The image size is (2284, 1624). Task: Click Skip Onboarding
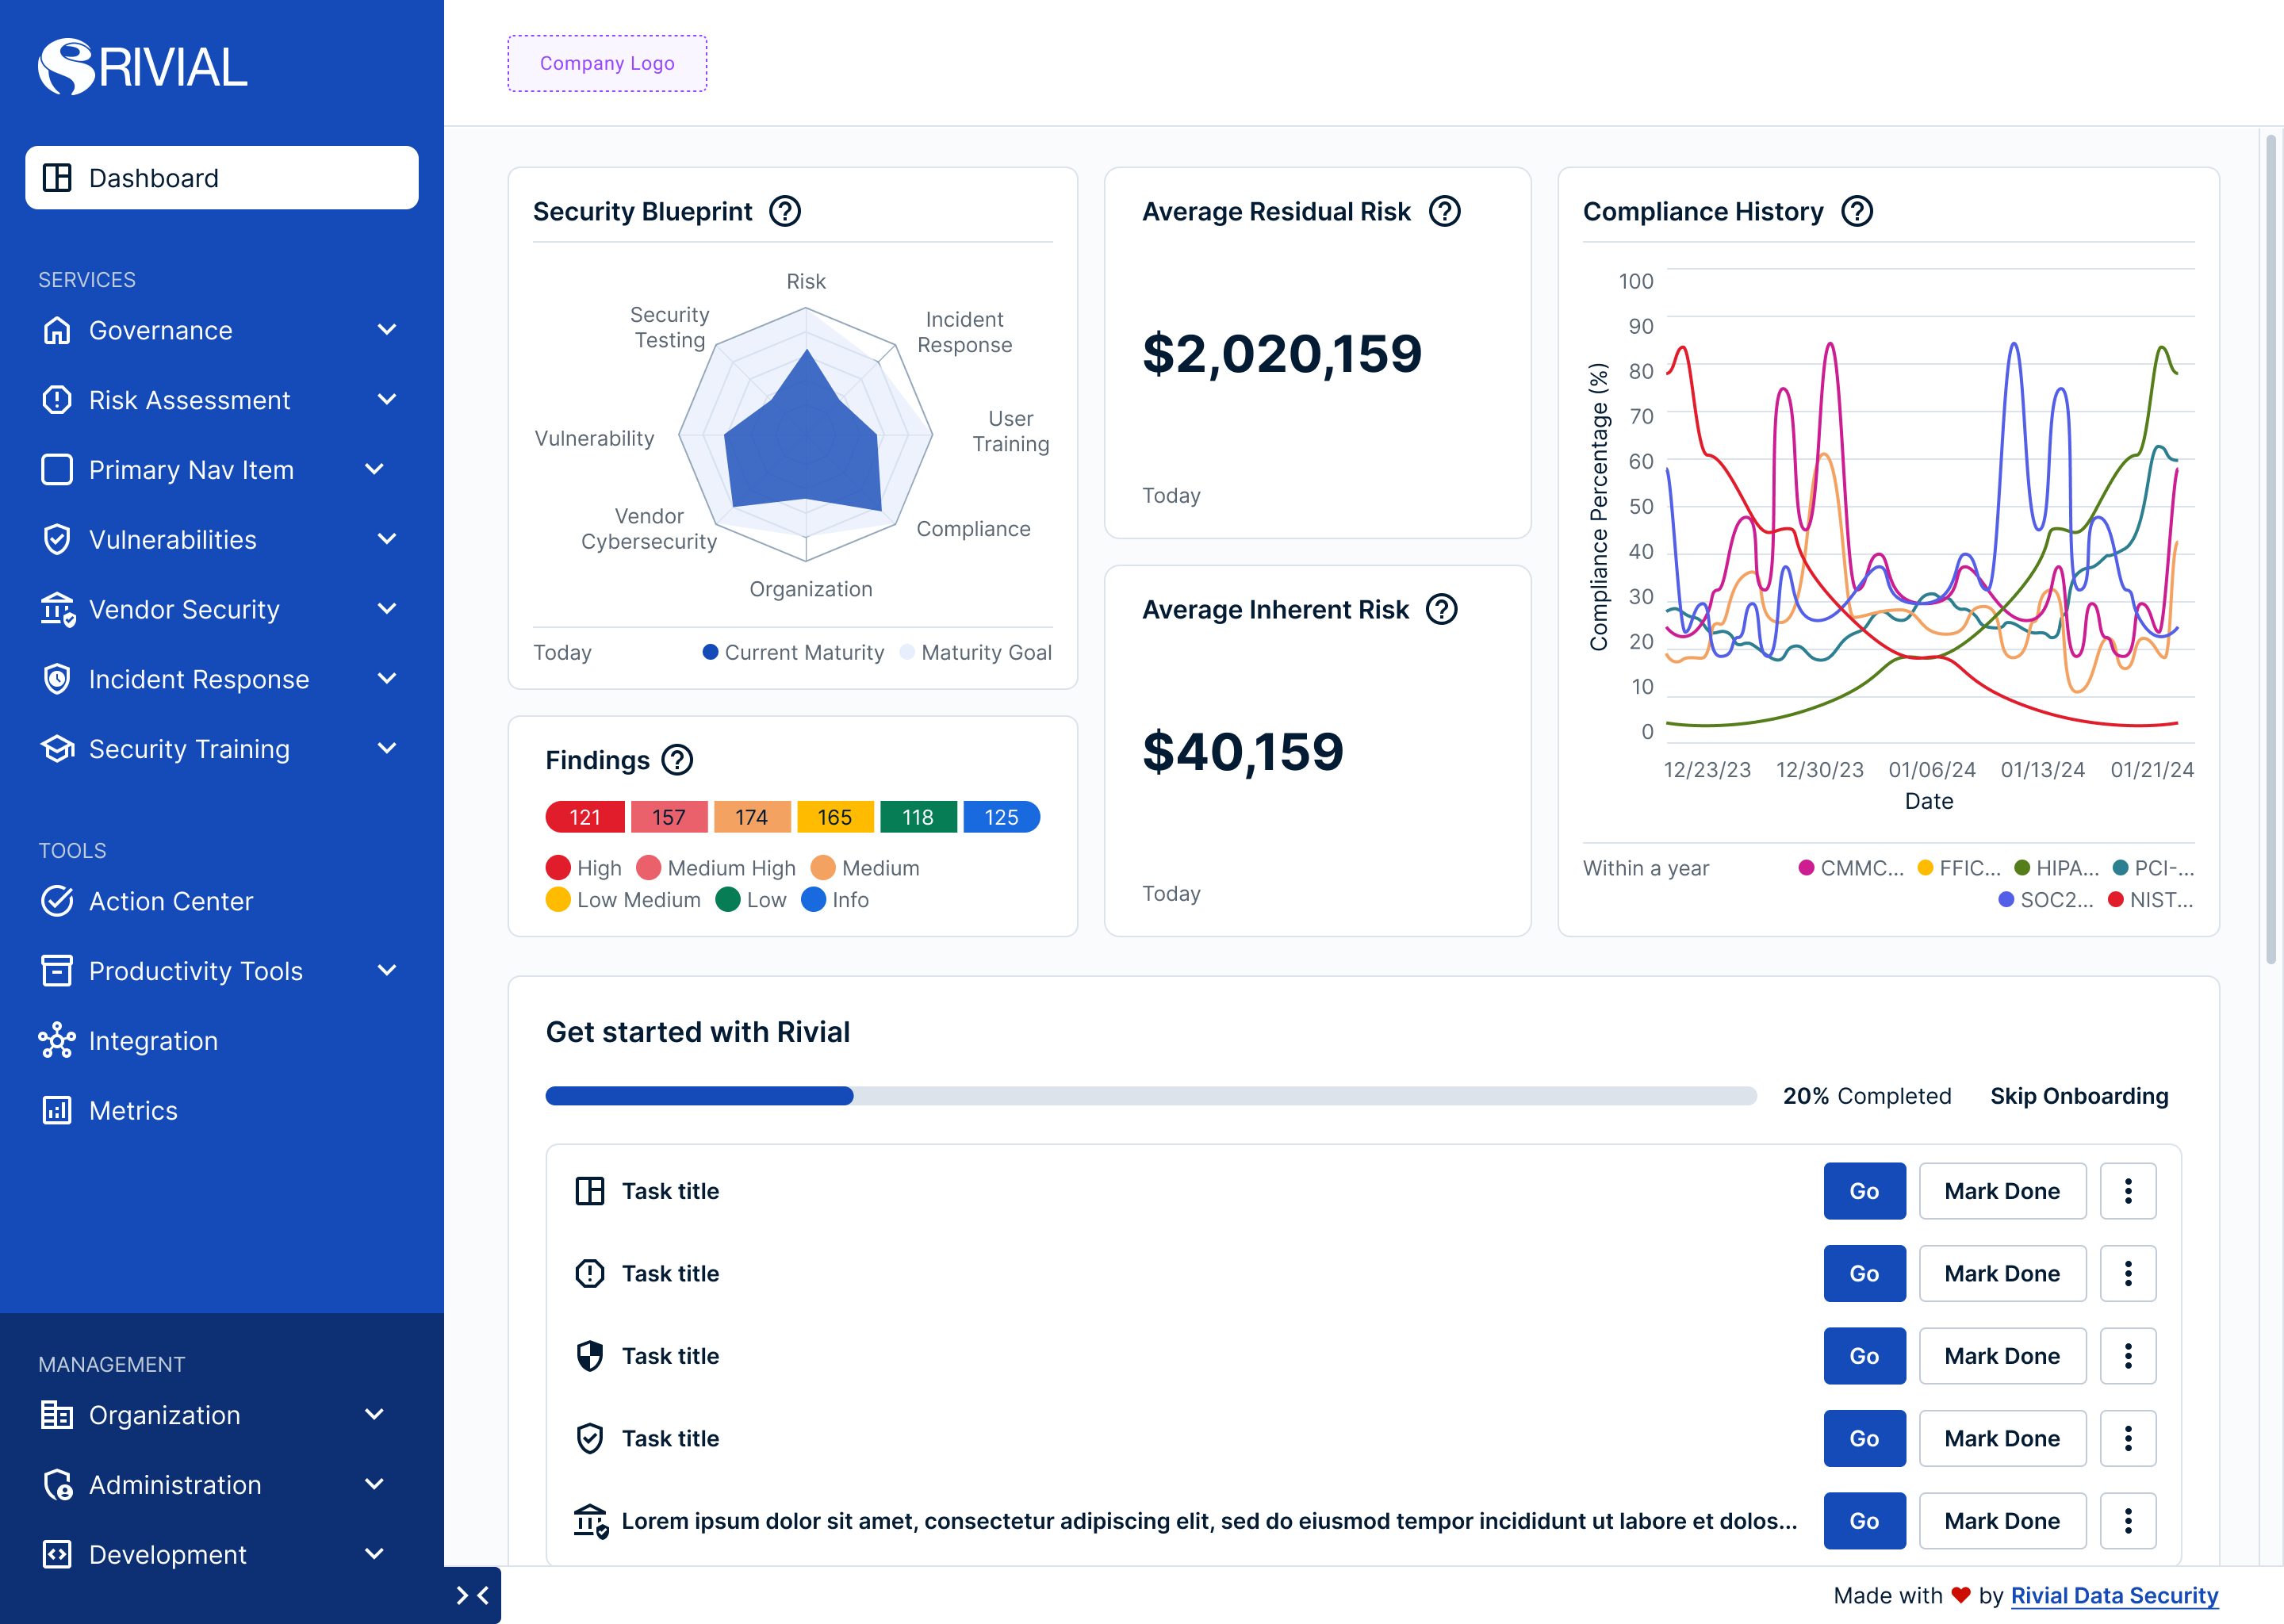2078,1096
